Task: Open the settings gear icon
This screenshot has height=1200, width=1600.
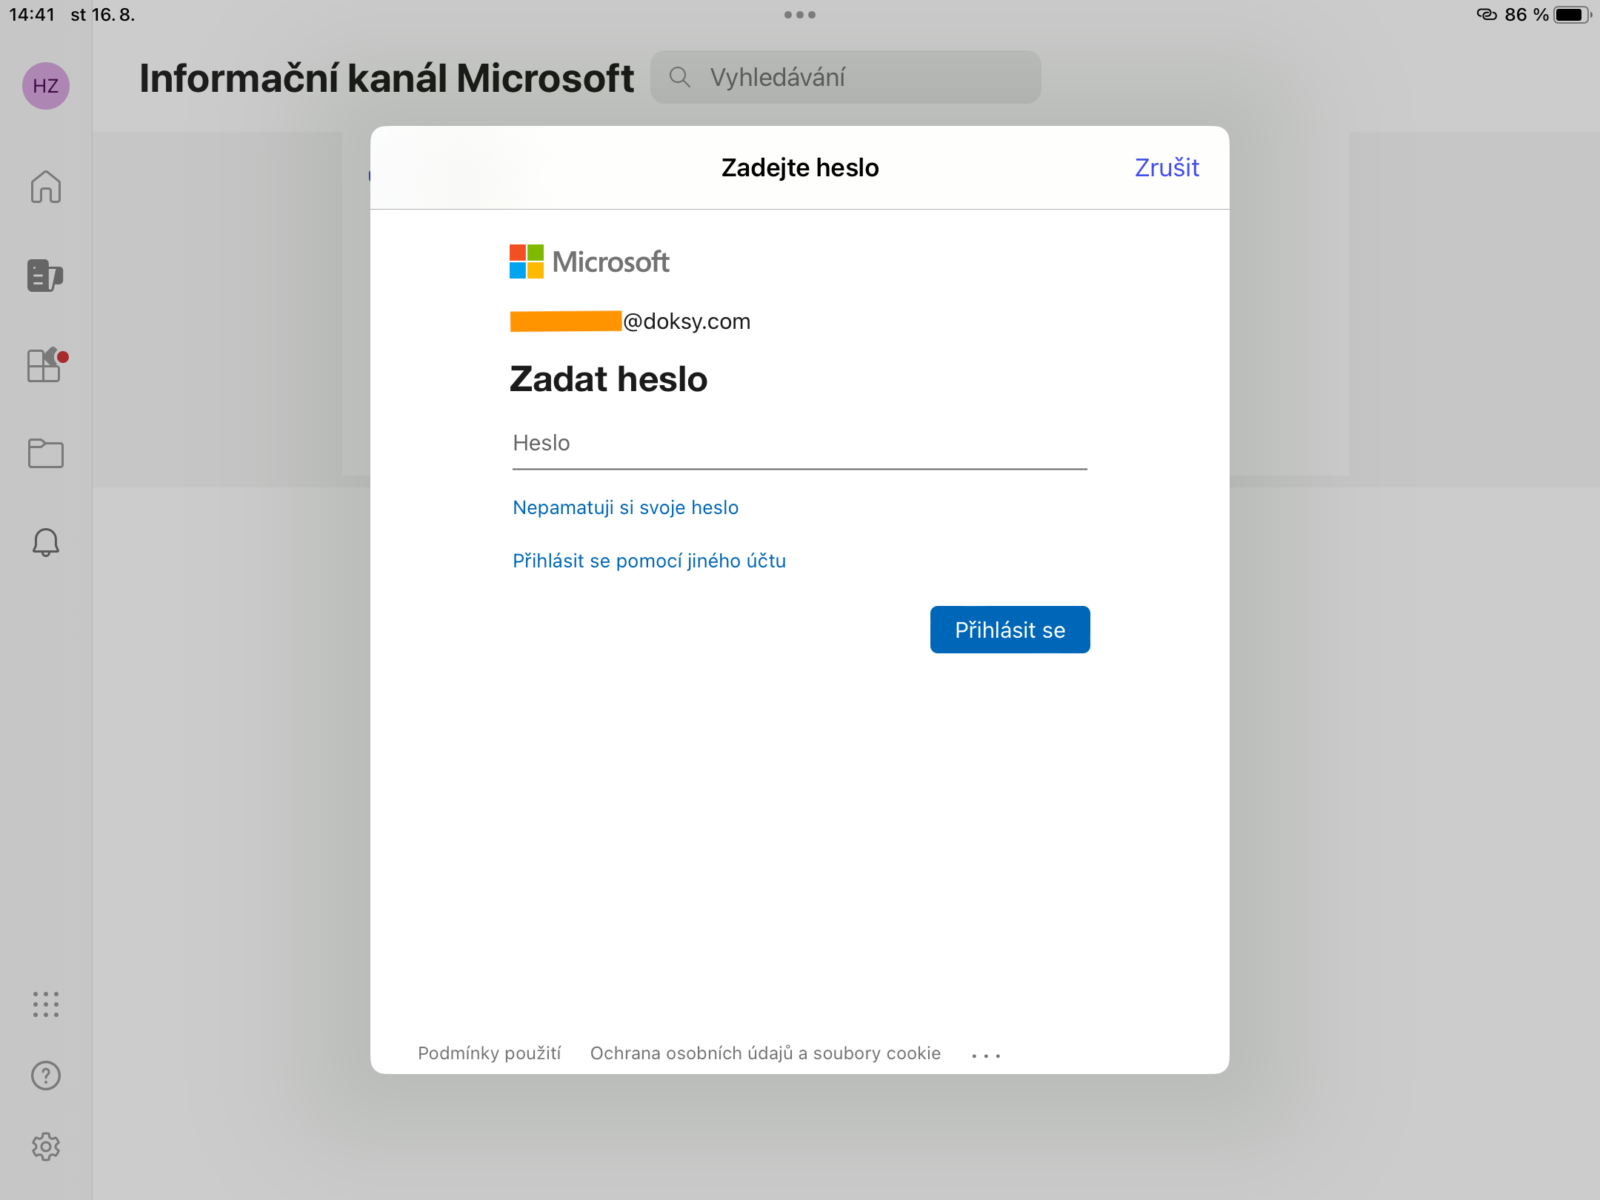Action: pyautogui.click(x=45, y=1147)
